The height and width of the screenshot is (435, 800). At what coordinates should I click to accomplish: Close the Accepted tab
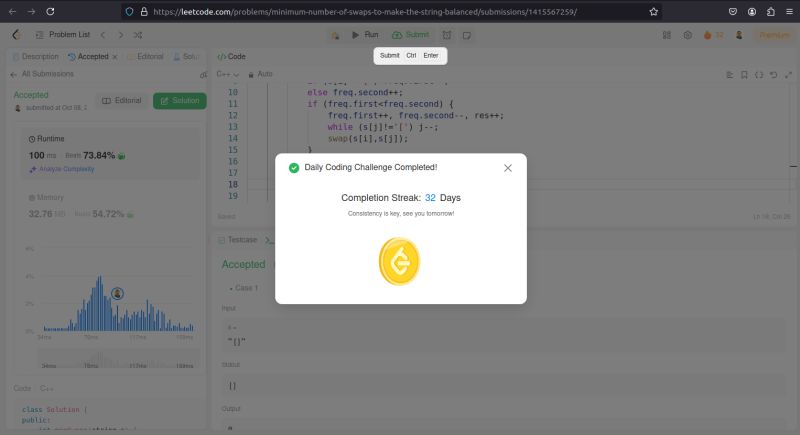[x=115, y=57]
